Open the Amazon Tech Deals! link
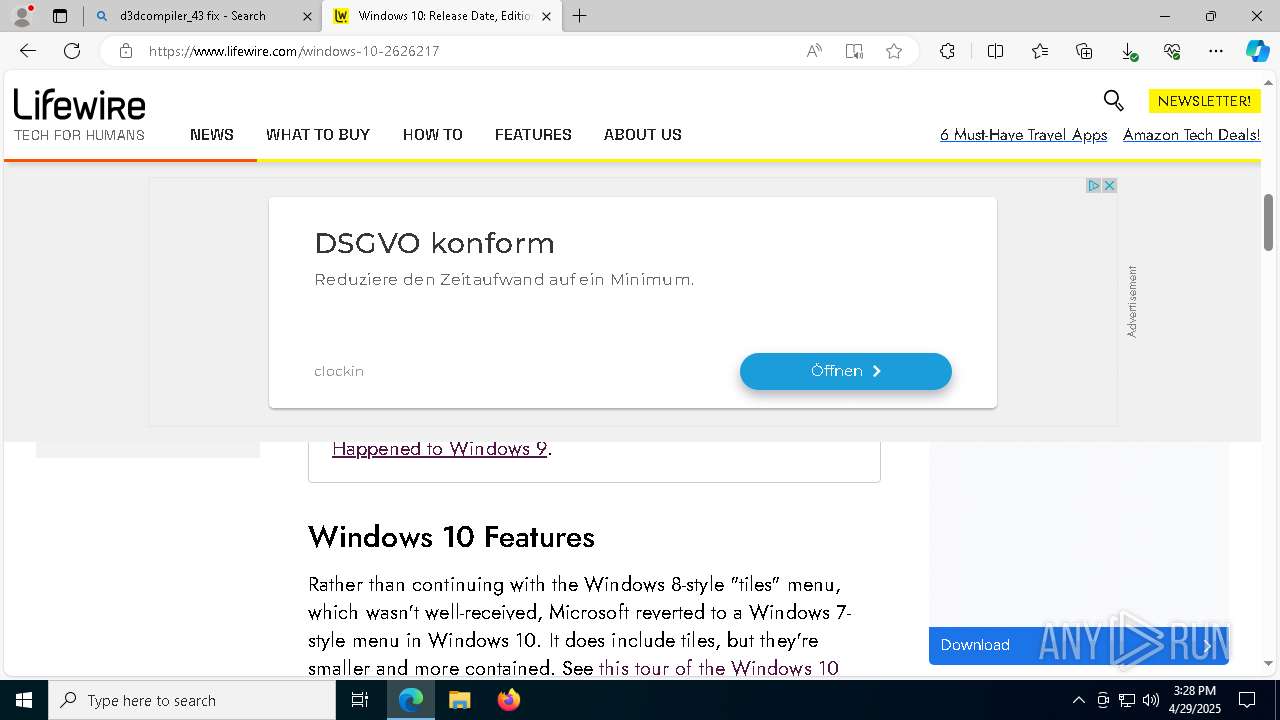 tap(1191, 135)
